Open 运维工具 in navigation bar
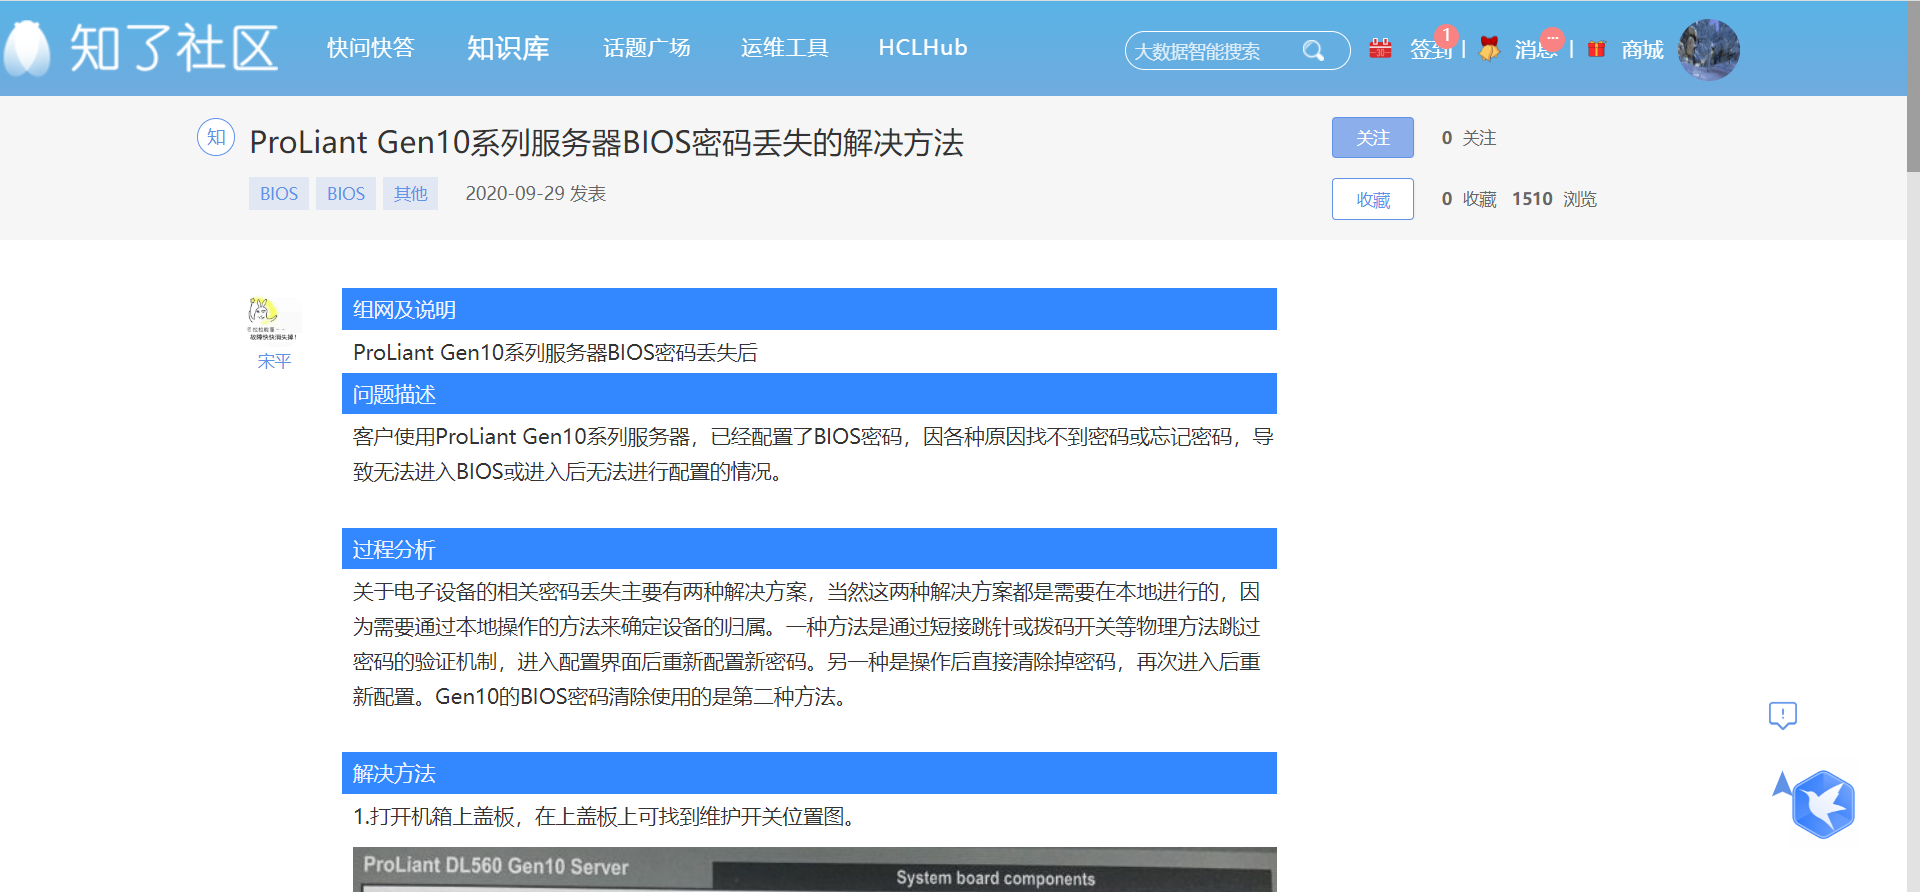Screen dimensions: 1920x892 point(784,48)
